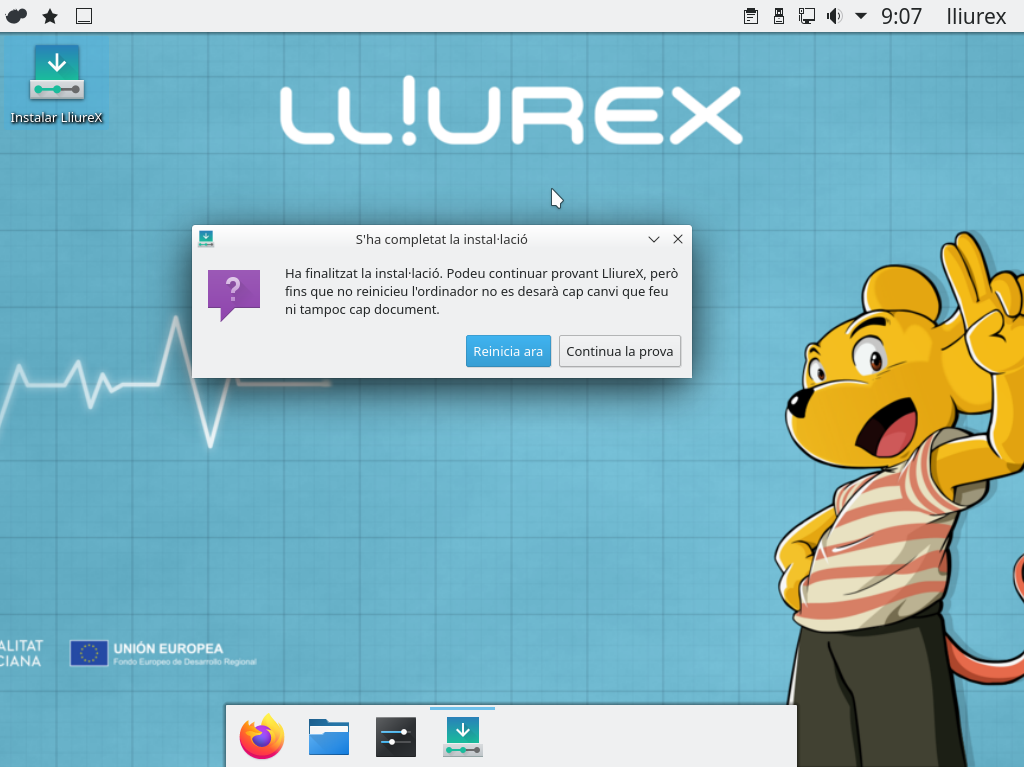Click the star favorites icon in top panel
This screenshot has height=767, width=1024.
point(50,16)
